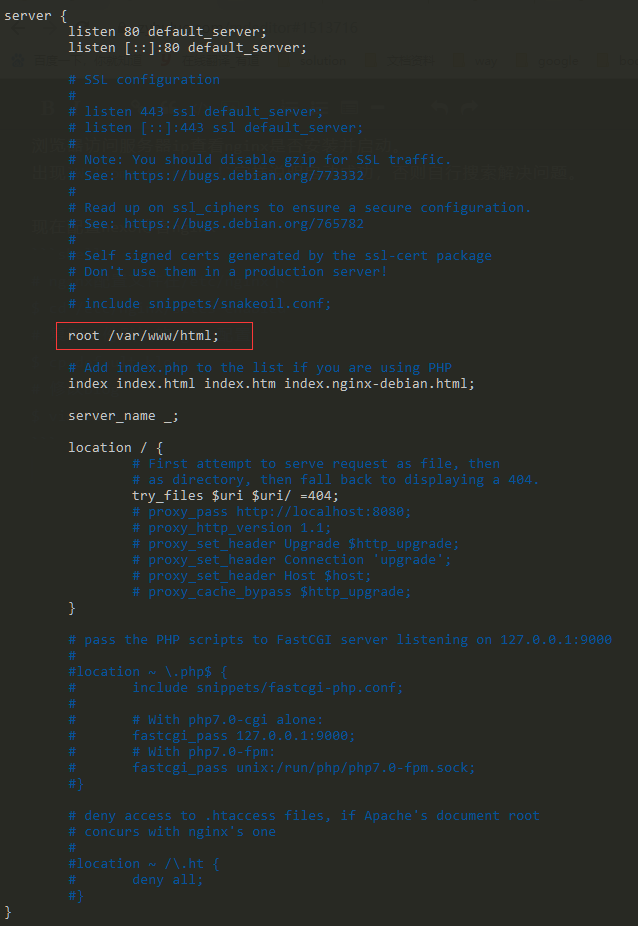Place cursor on "listen 80 default_server;" line

tap(167, 31)
